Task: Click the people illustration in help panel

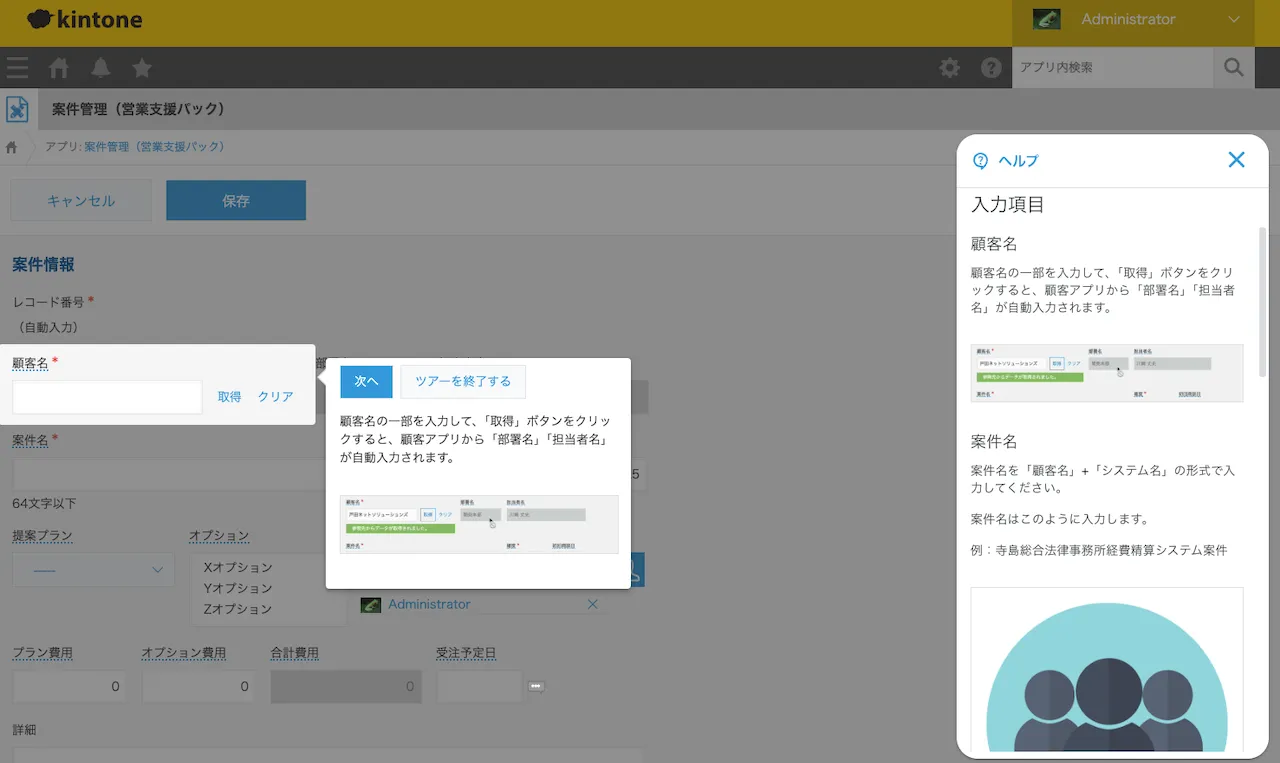Action: pyautogui.click(x=1107, y=670)
